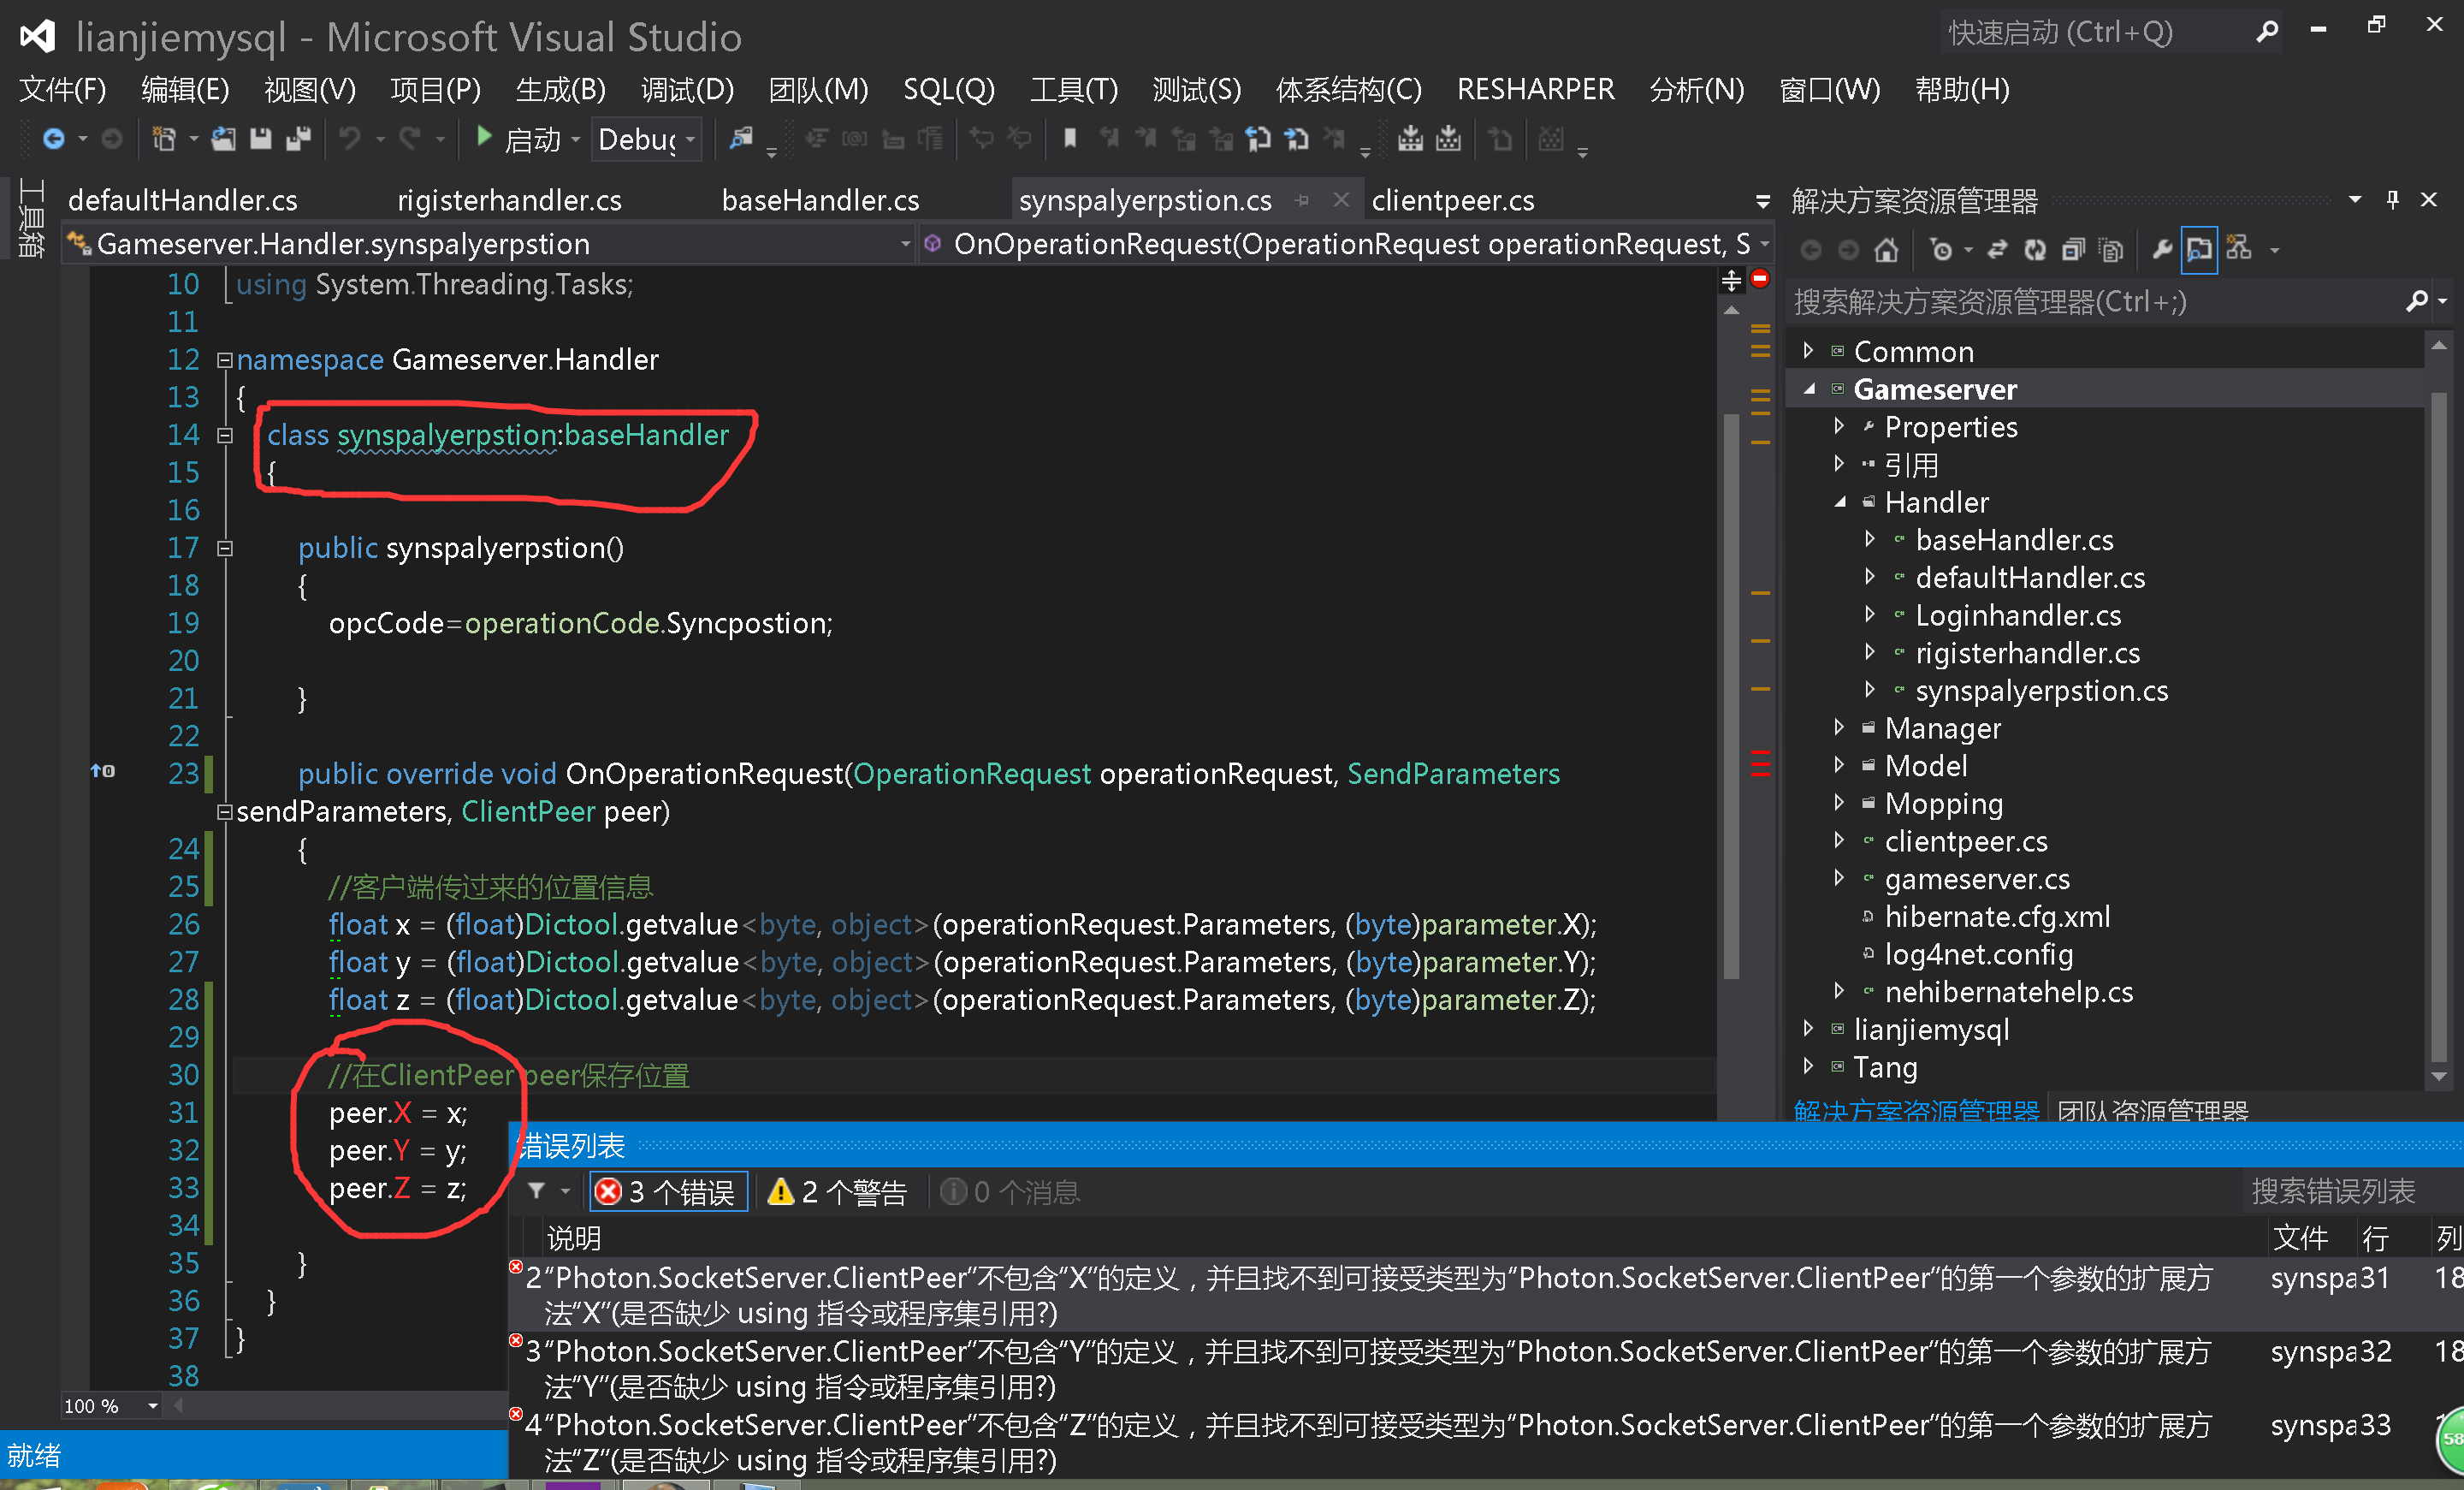Click the error list filter funnel icon
This screenshot has height=1490, width=2464.
537,1191
